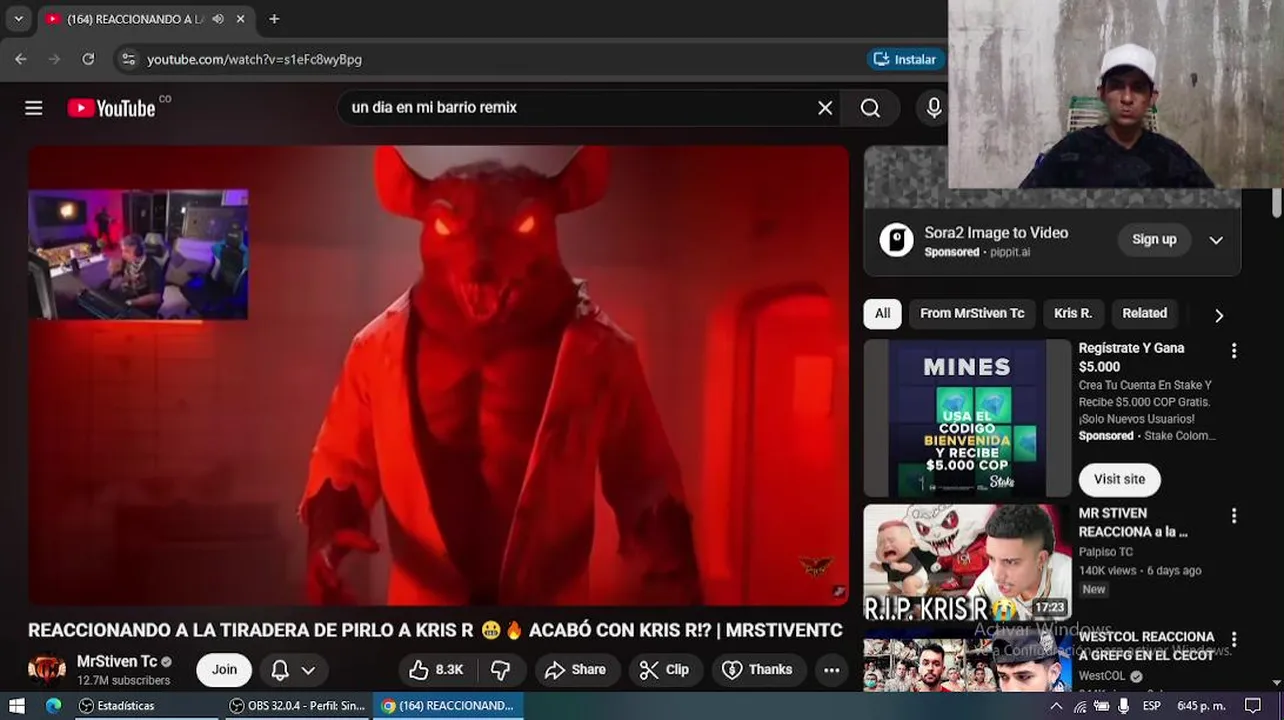Expand the Sora2 ad chevron

1216,240
